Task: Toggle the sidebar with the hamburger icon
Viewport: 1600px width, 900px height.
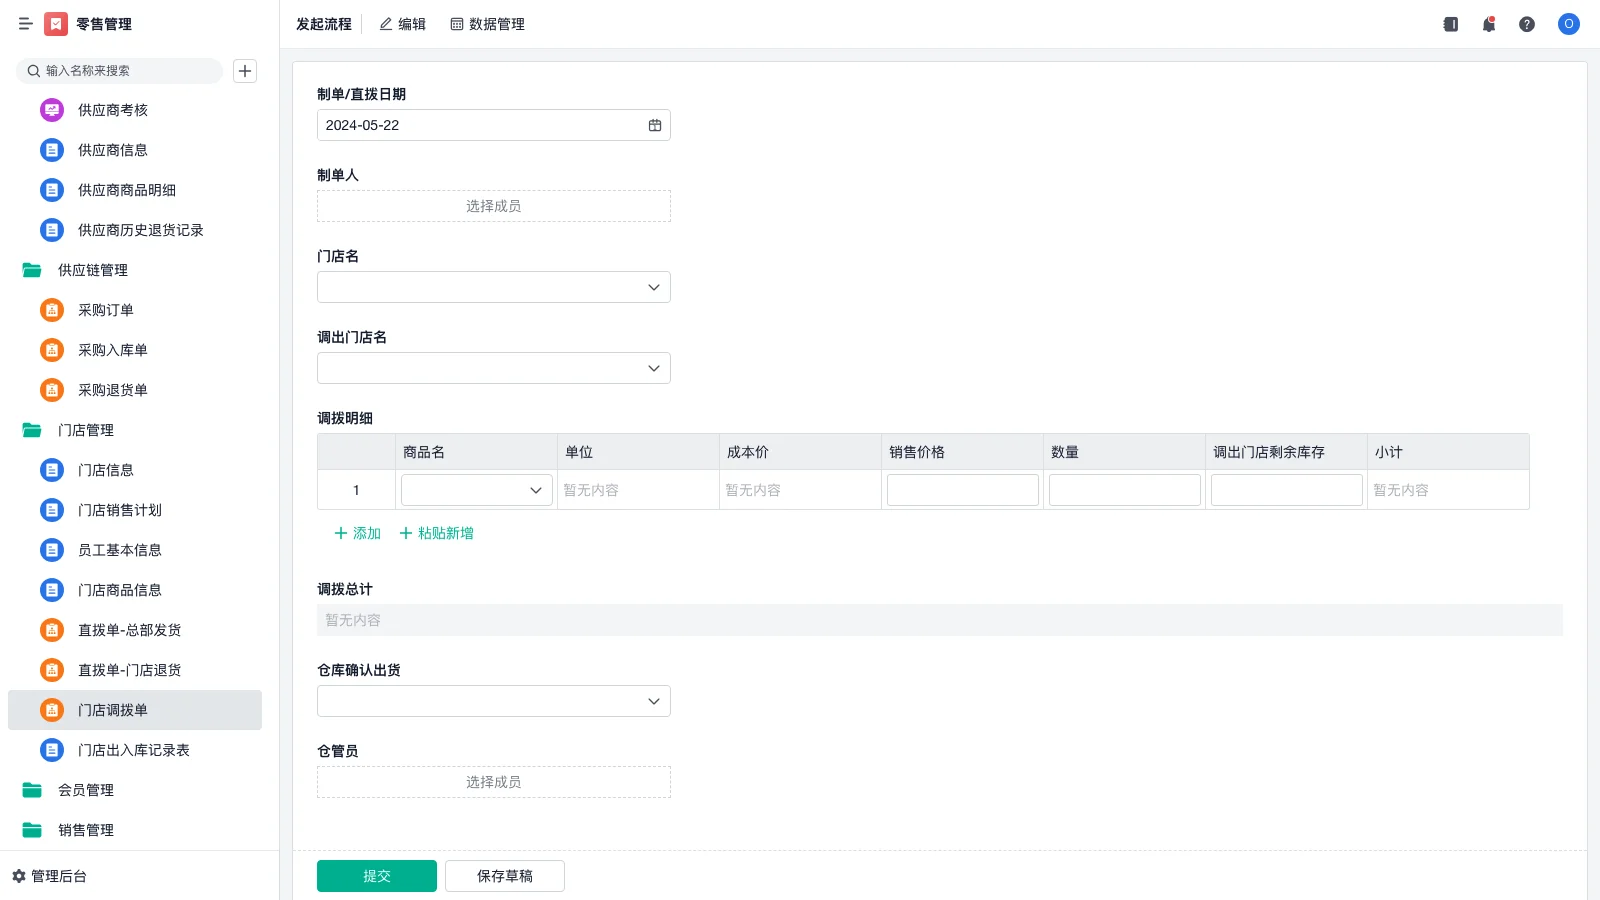Action: pos(26,24)
